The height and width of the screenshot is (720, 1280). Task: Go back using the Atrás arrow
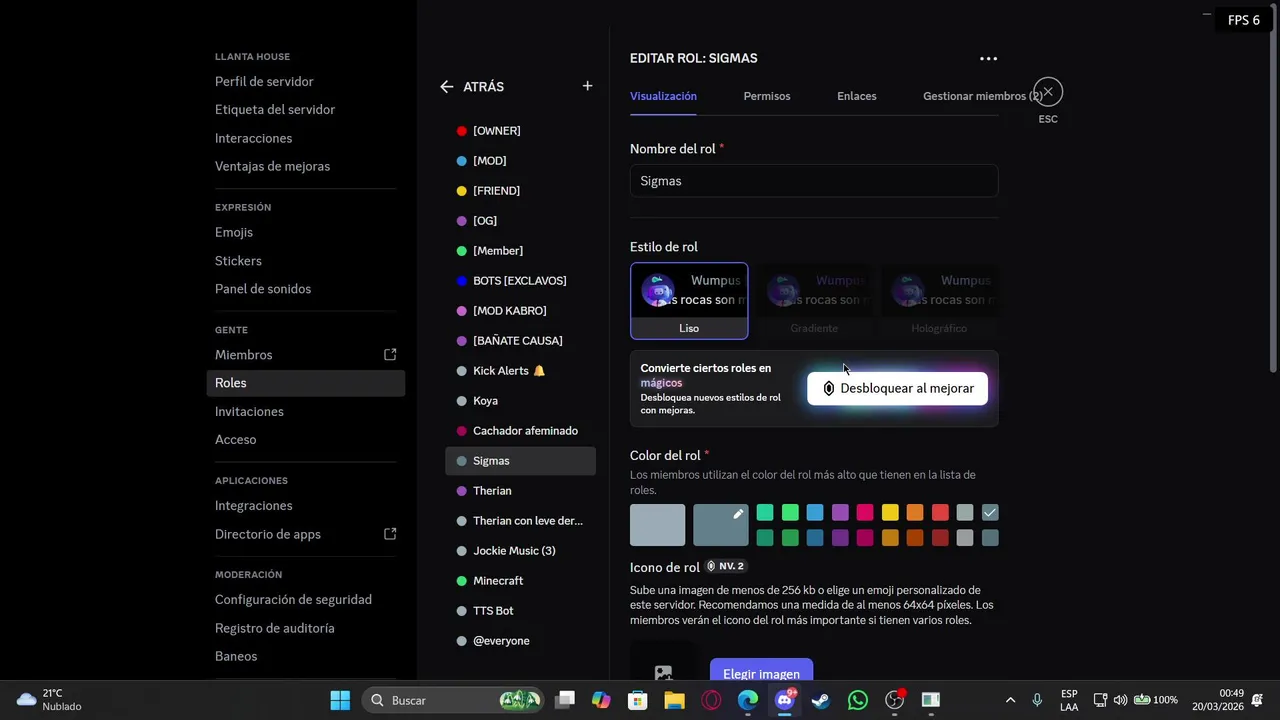pos(446,87)
